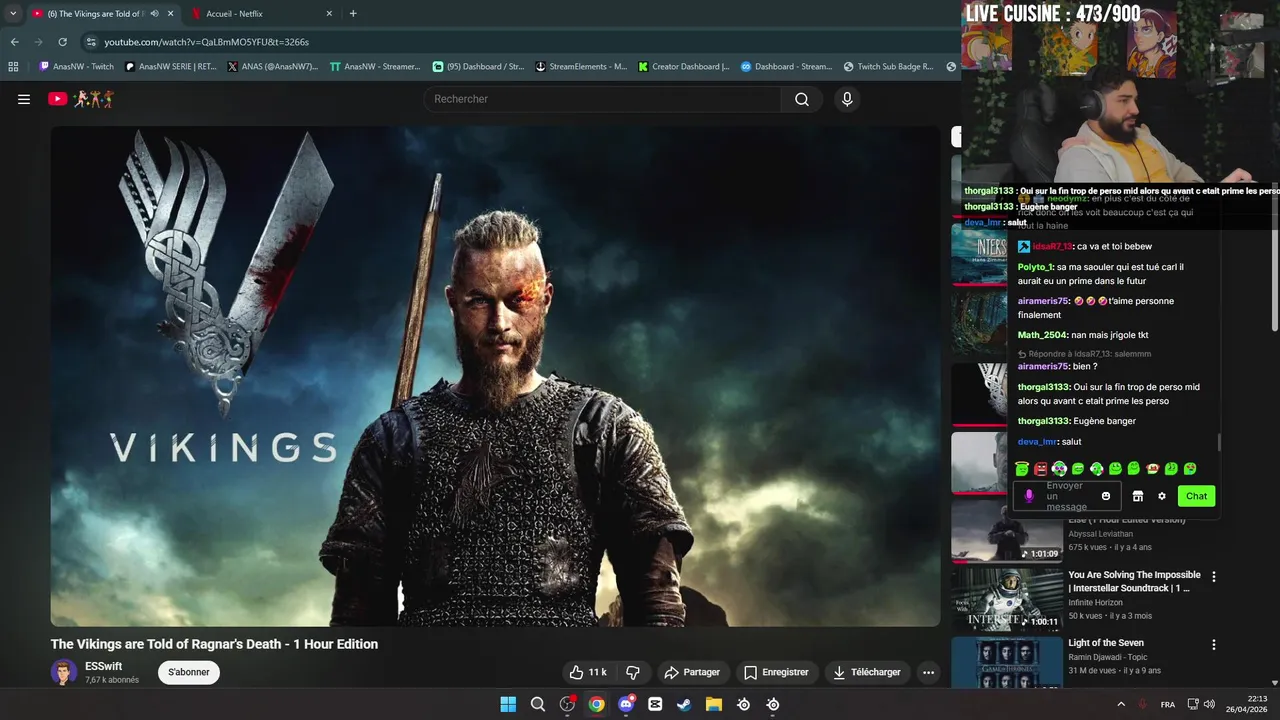Open the bookmarks apps grid icon
Screen dimensions: 1280x720
point(13,67)
